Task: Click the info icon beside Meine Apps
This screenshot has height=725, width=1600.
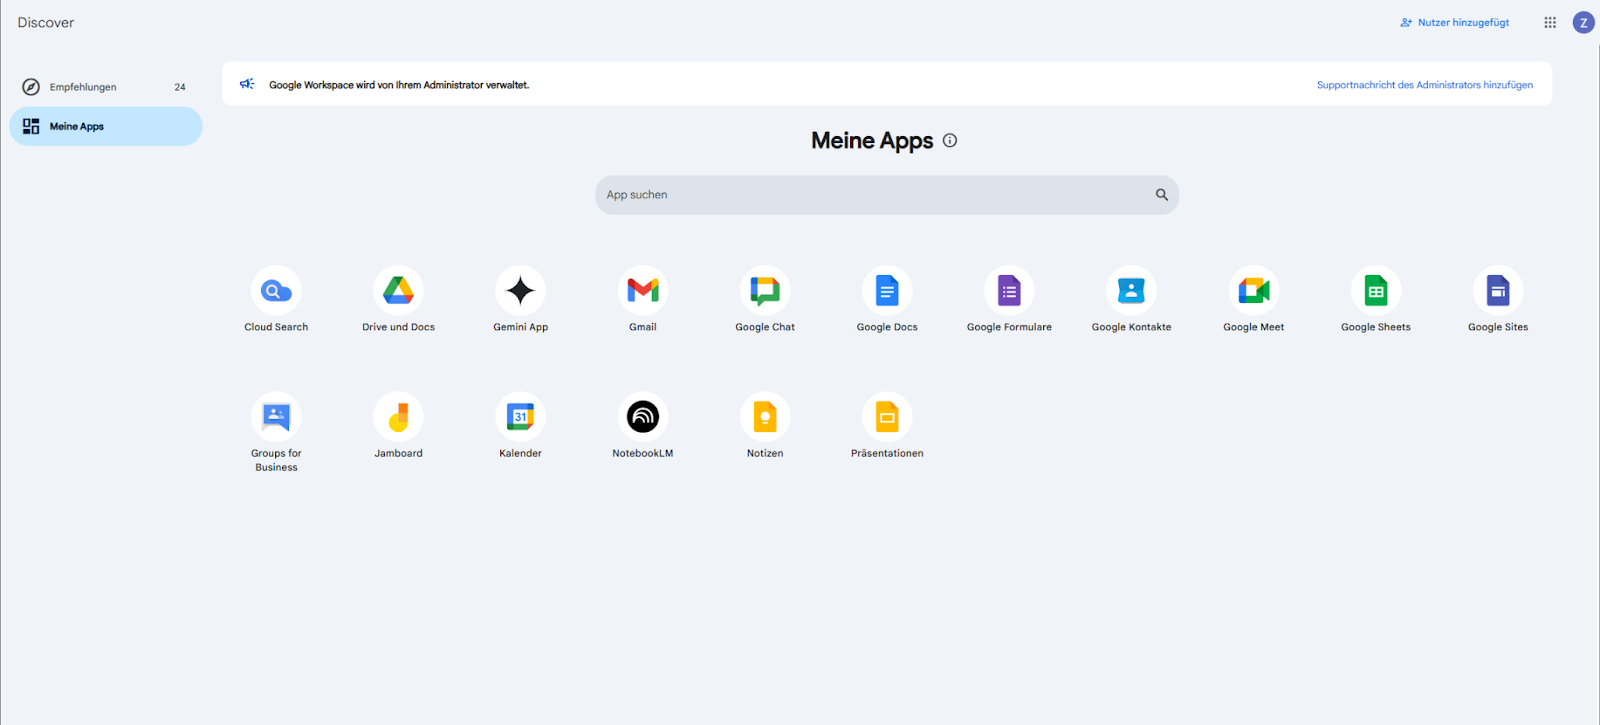Action: tap(950, 141)
